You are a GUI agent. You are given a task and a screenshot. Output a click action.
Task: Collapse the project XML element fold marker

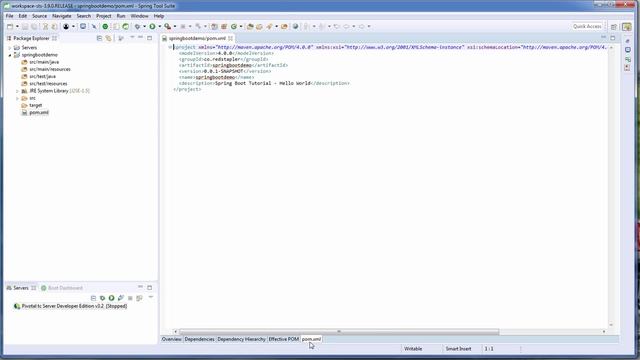pos(170,47)
